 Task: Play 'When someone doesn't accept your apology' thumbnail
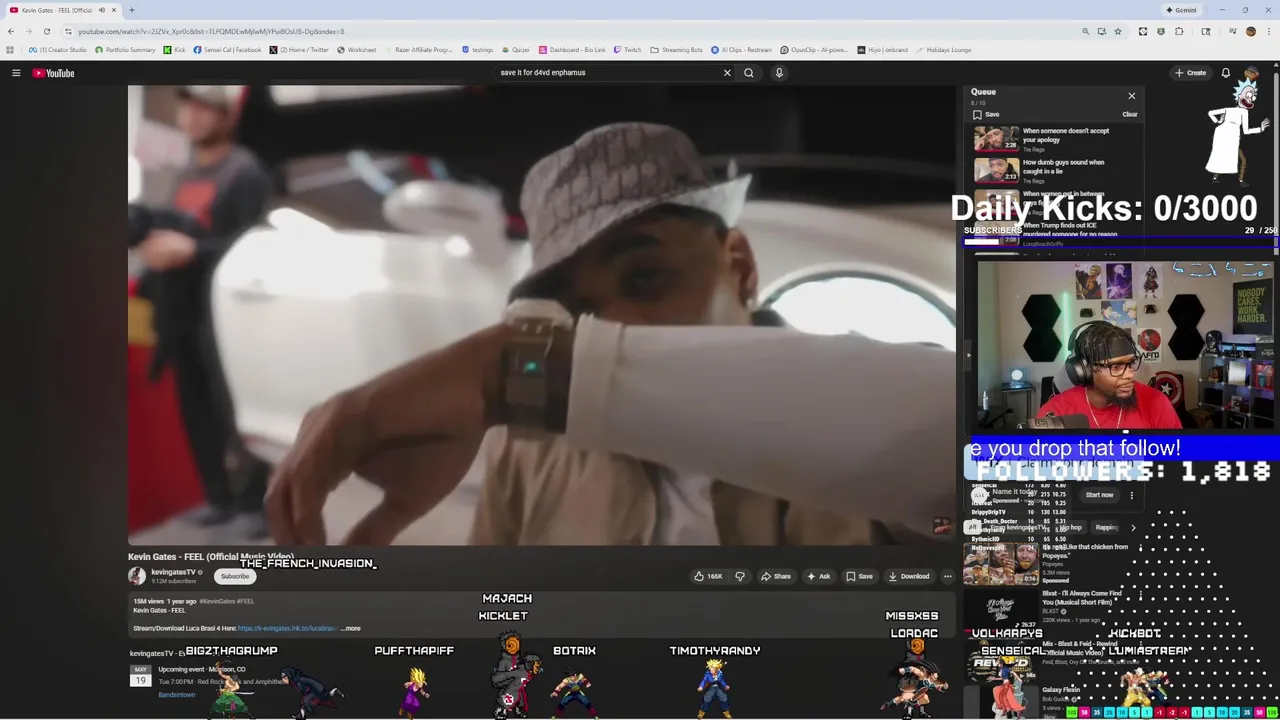coord(996,139)
